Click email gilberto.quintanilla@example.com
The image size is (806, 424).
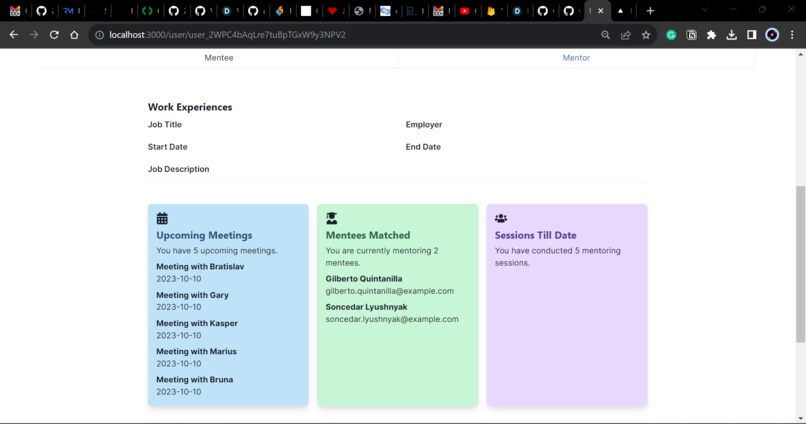point(390,291)
